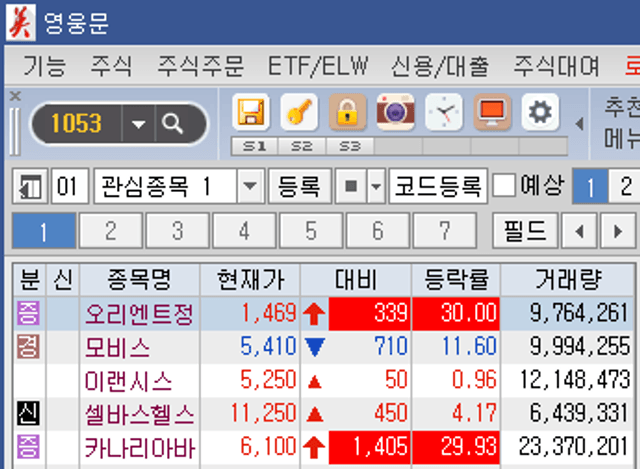This screenshot has width=640, height=469.
Task: Click the 필드 button
Action: click(525, 231)
